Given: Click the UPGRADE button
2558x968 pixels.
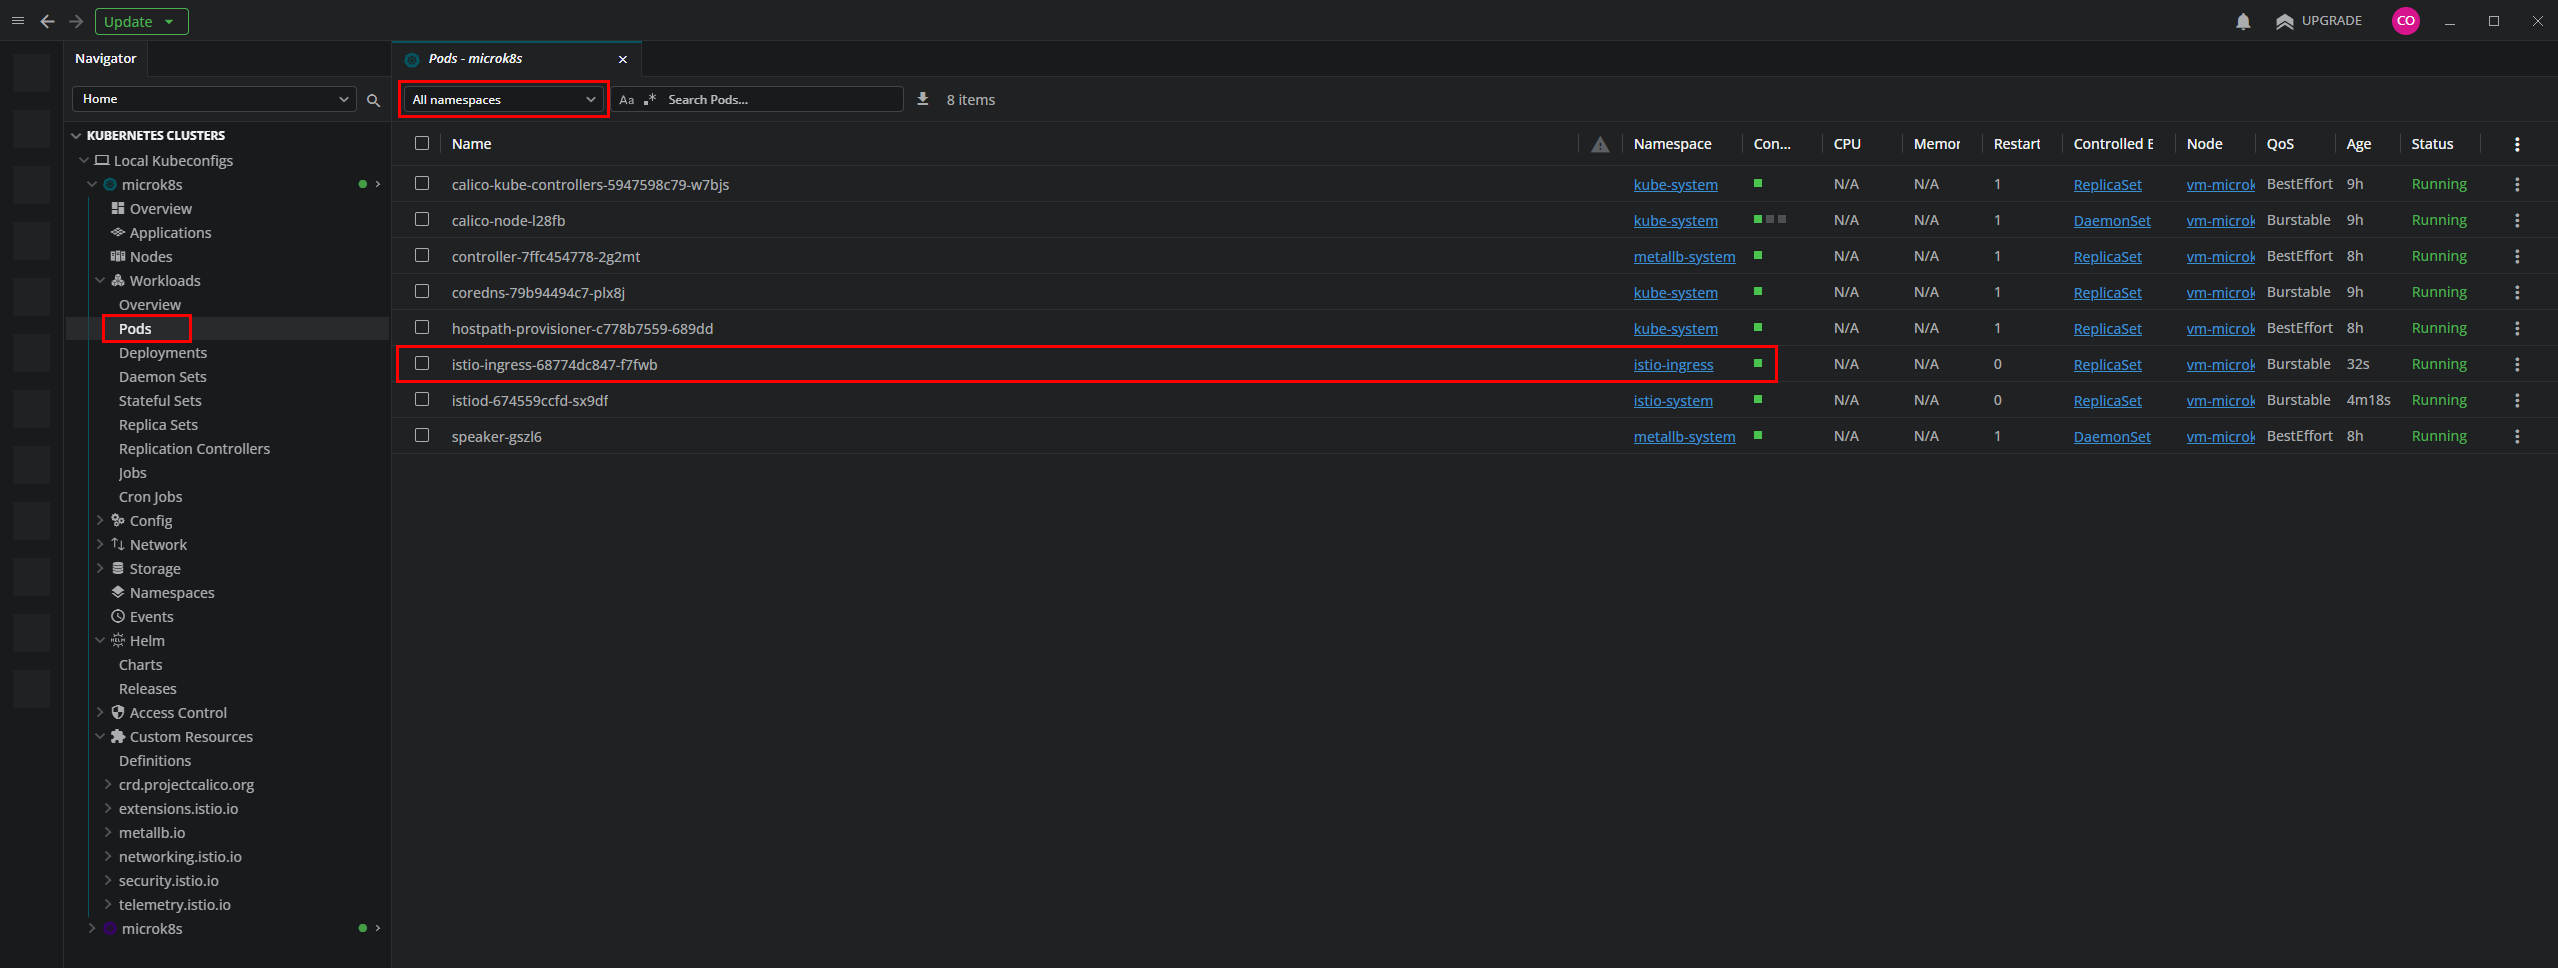Looking at the screenshot, I should [x=2318, y=21].
